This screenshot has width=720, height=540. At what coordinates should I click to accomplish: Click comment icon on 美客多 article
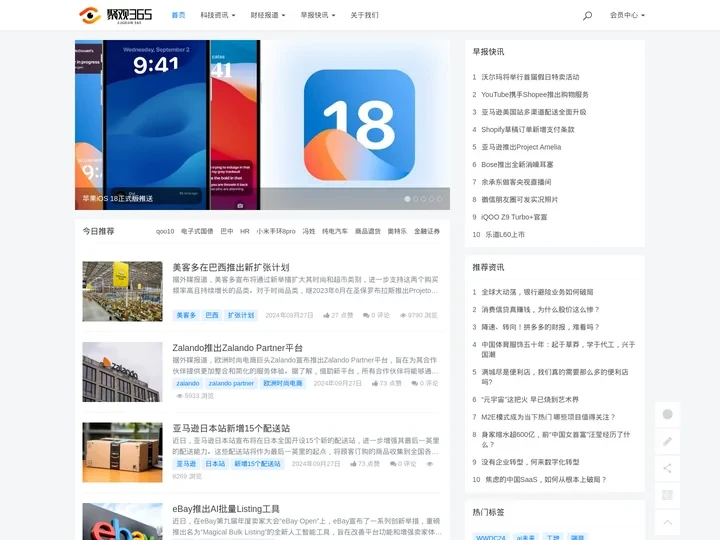[x=366, y=315]
